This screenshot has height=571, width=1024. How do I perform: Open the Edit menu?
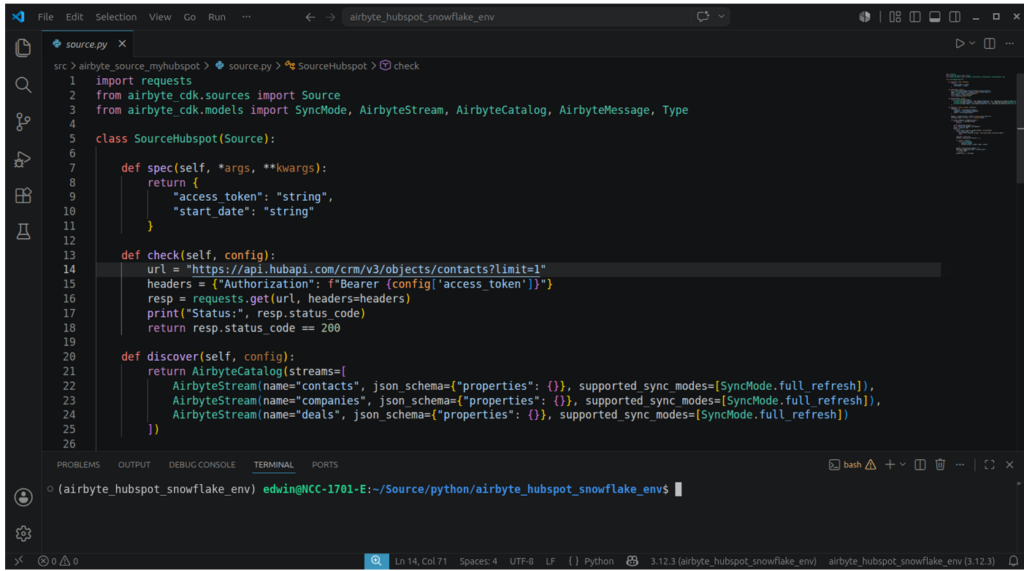click(74, 17)
